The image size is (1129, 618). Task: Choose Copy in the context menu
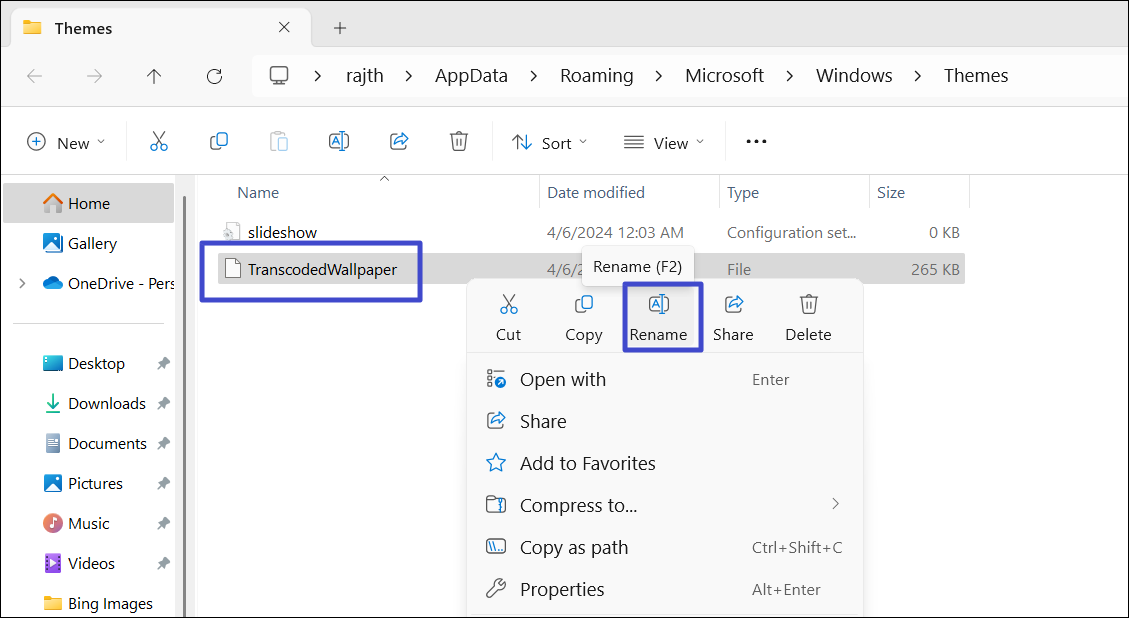coord(583,318)
